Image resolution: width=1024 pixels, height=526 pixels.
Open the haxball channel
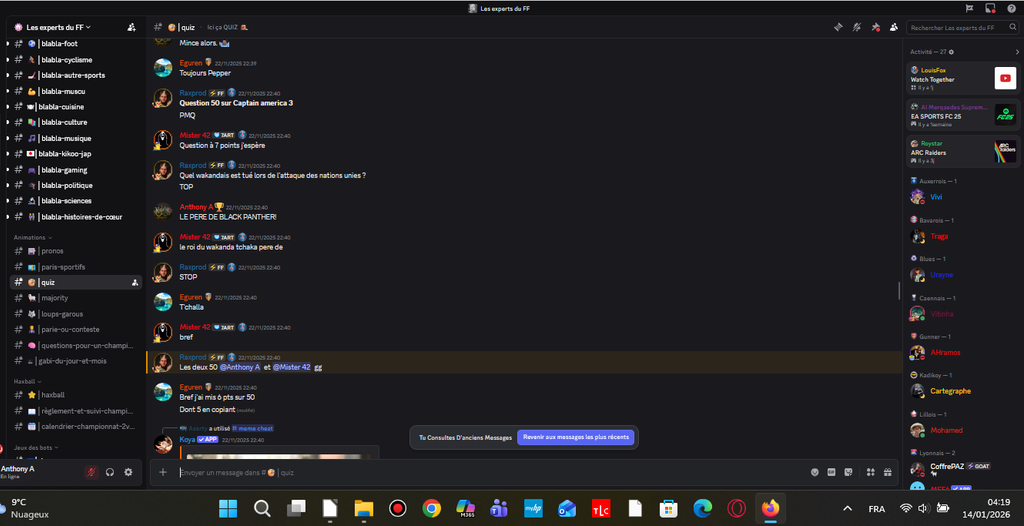coord(76,395)
